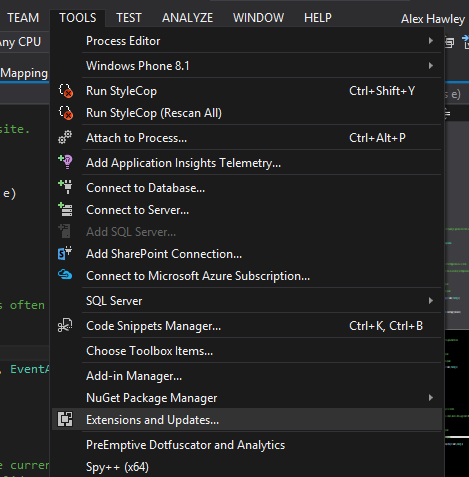
Task: Click the Azure subscription cloud icon
Action: [x=65, y=275]
